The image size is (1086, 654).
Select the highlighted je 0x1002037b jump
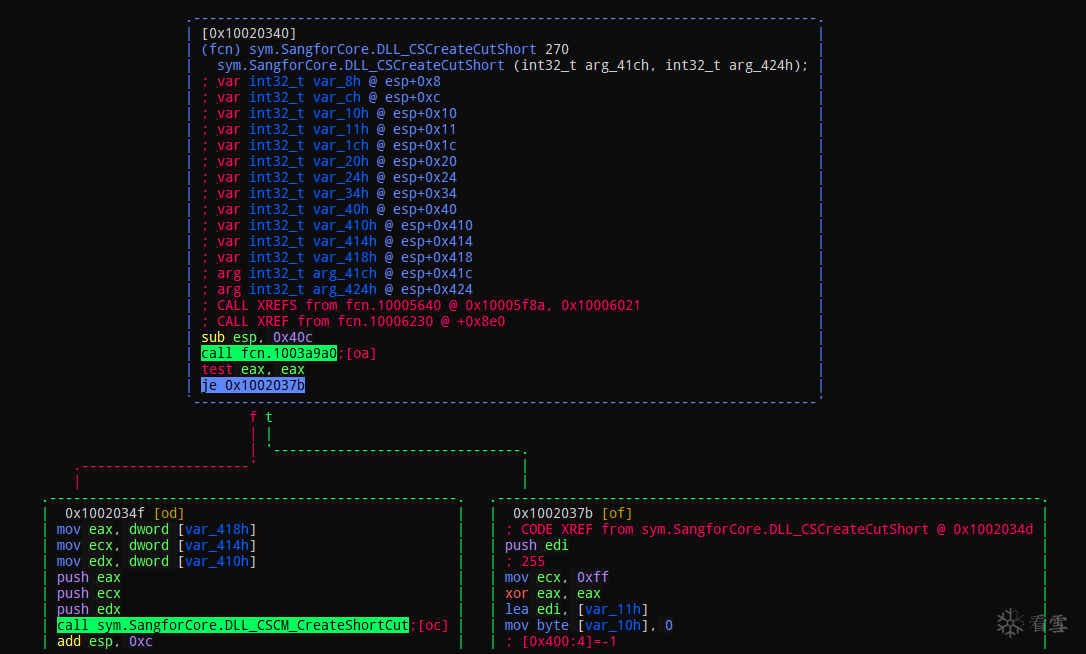(253, 385)
